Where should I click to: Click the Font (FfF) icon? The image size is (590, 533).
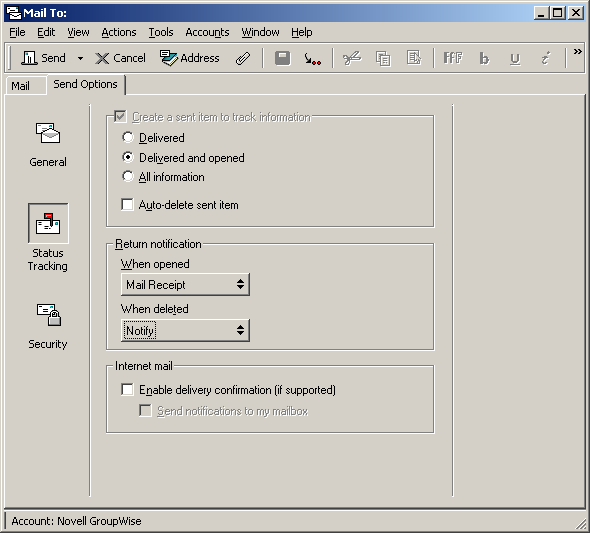tap(453, 58)
